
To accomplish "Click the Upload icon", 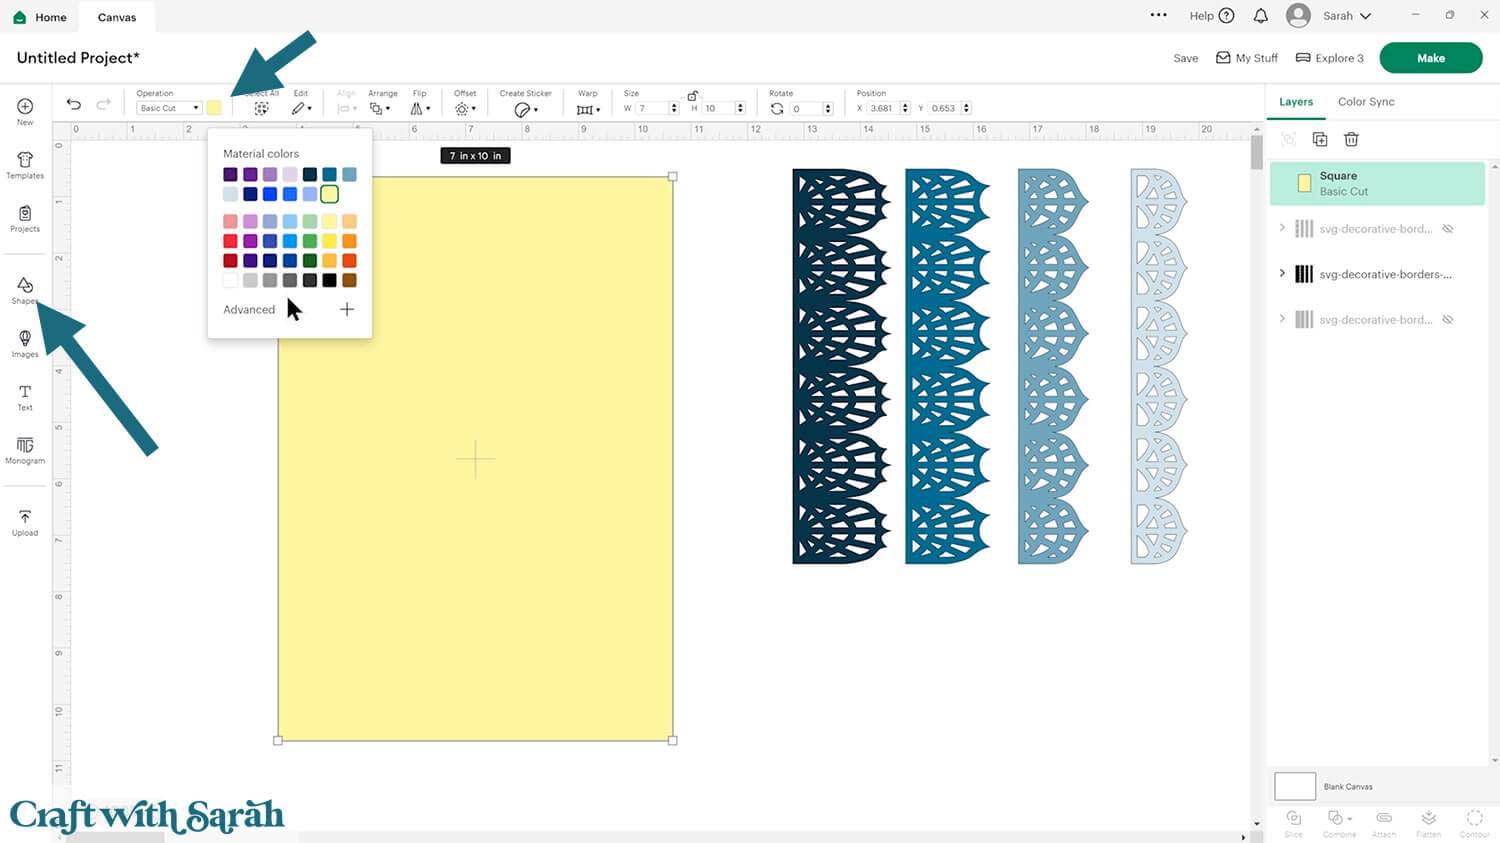I will click(x=25, y=522).
